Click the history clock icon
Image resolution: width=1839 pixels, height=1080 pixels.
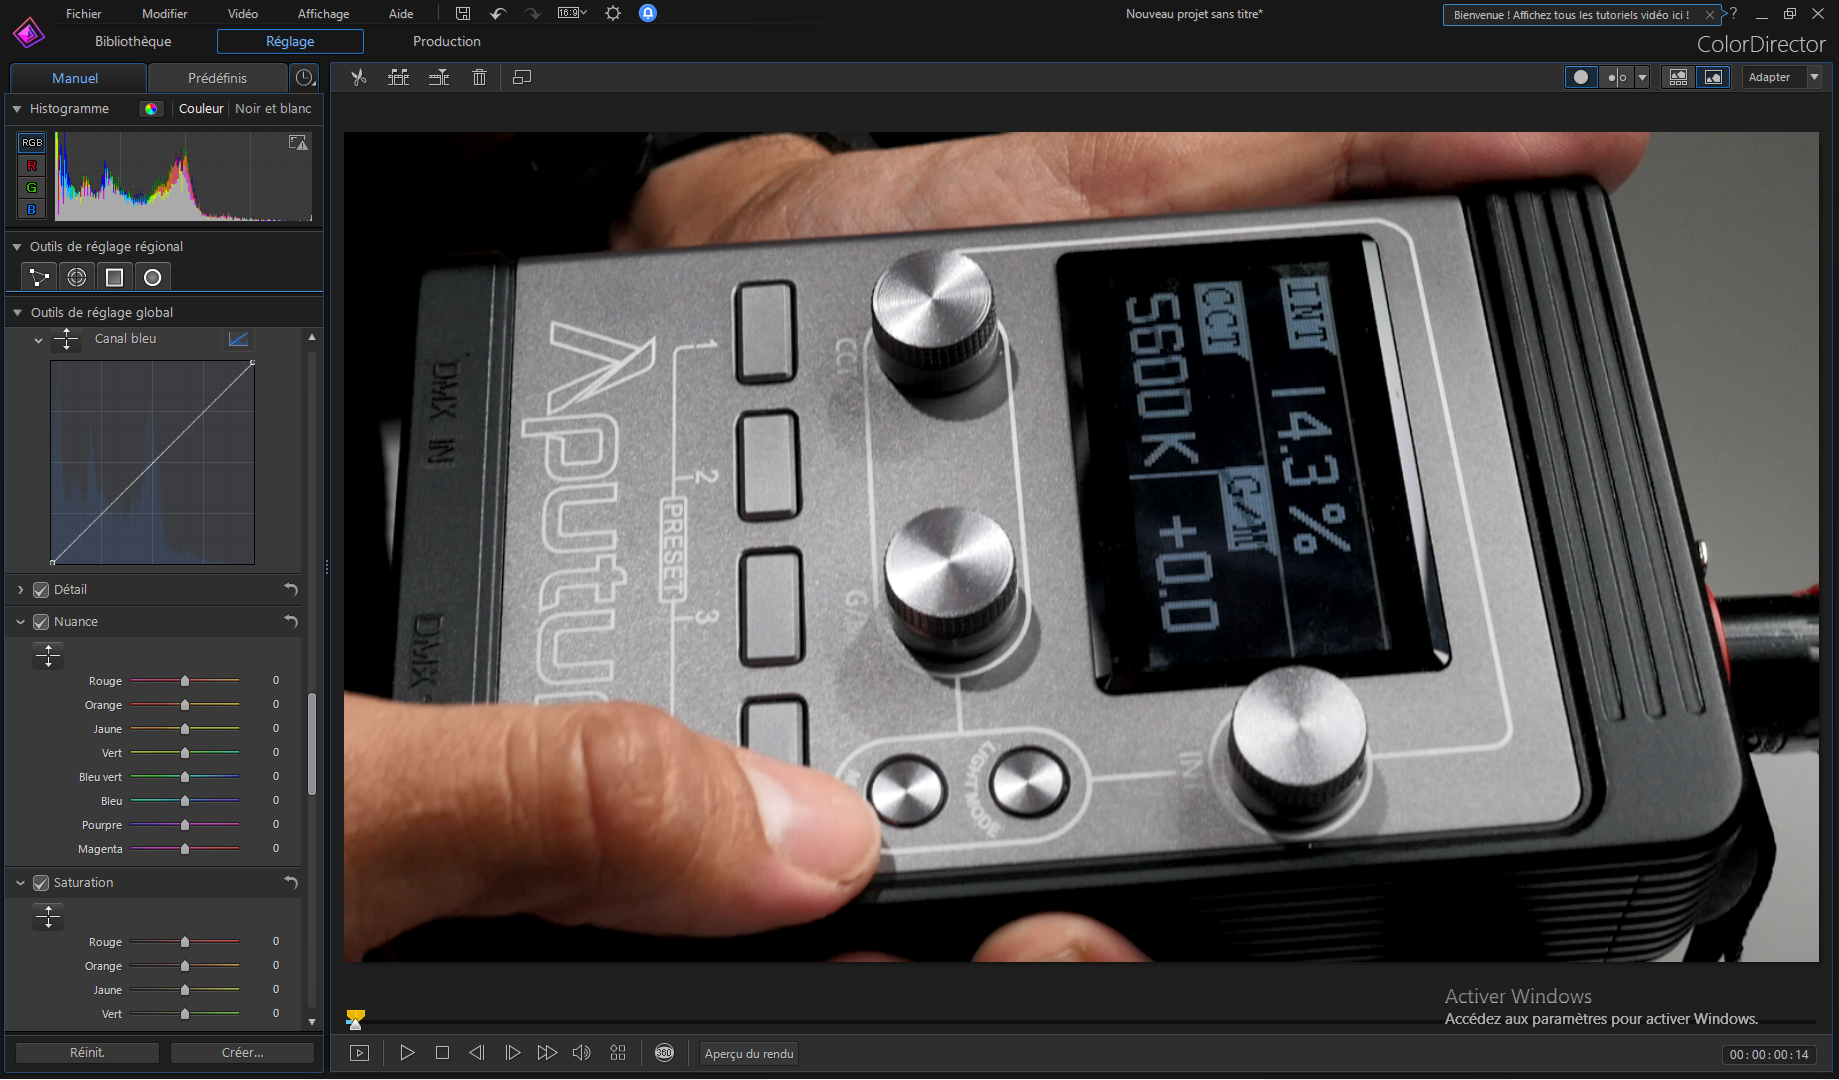pyautogui.click(x=305, y=77)
